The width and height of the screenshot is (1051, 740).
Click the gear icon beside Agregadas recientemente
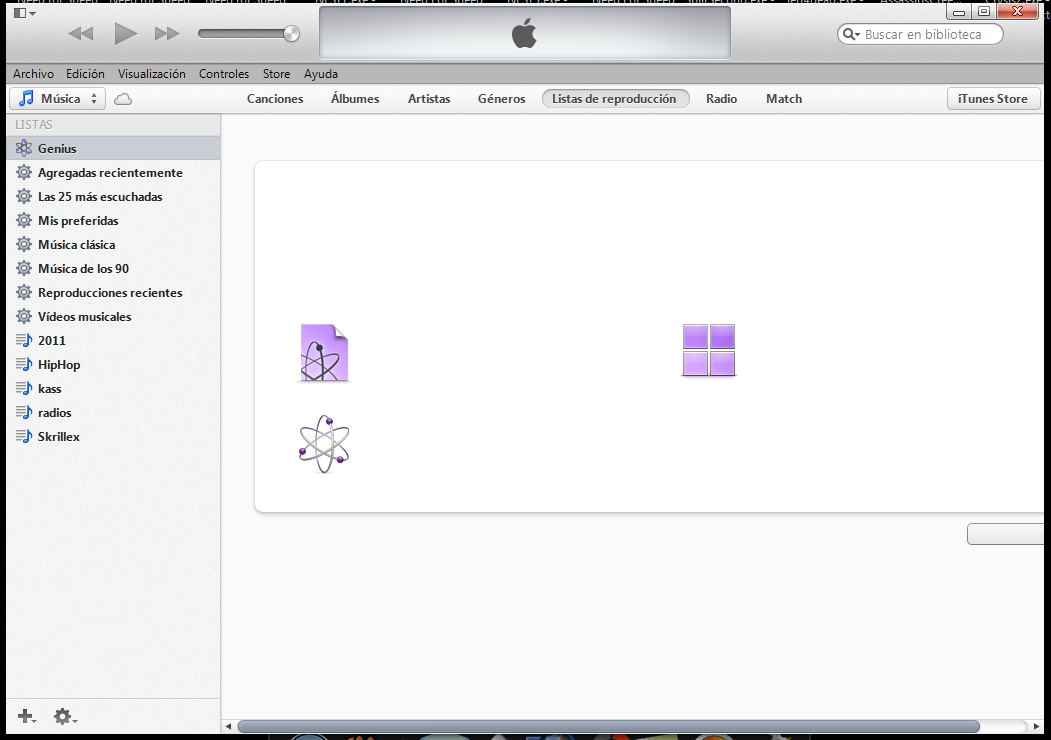(24, 172)
